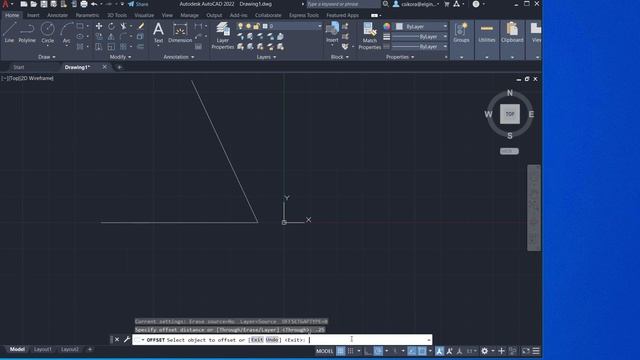
Task: Expand the Annotation panel
Action: (179, 57)
